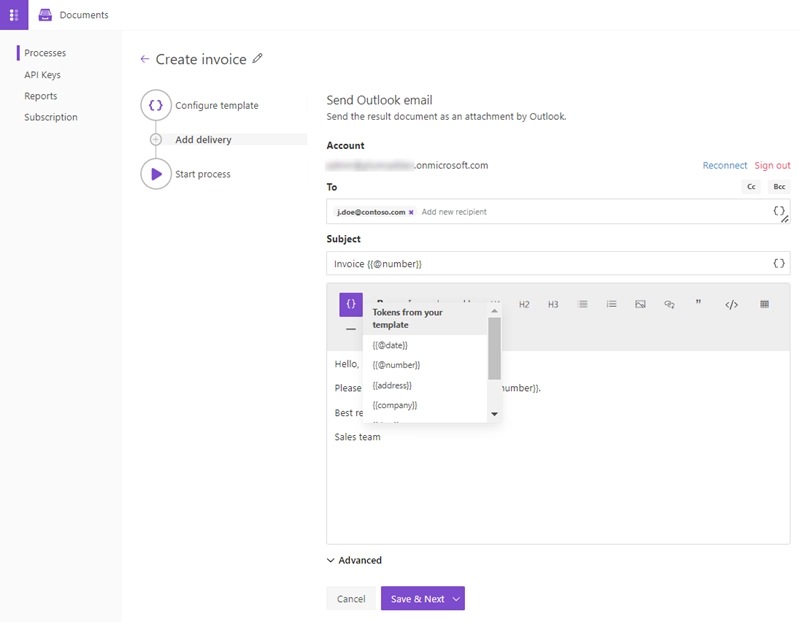Image resolution: width=800 pixels, height=622 pixels.
Task: Go to the Configure template step
Action: click(217, 106)
